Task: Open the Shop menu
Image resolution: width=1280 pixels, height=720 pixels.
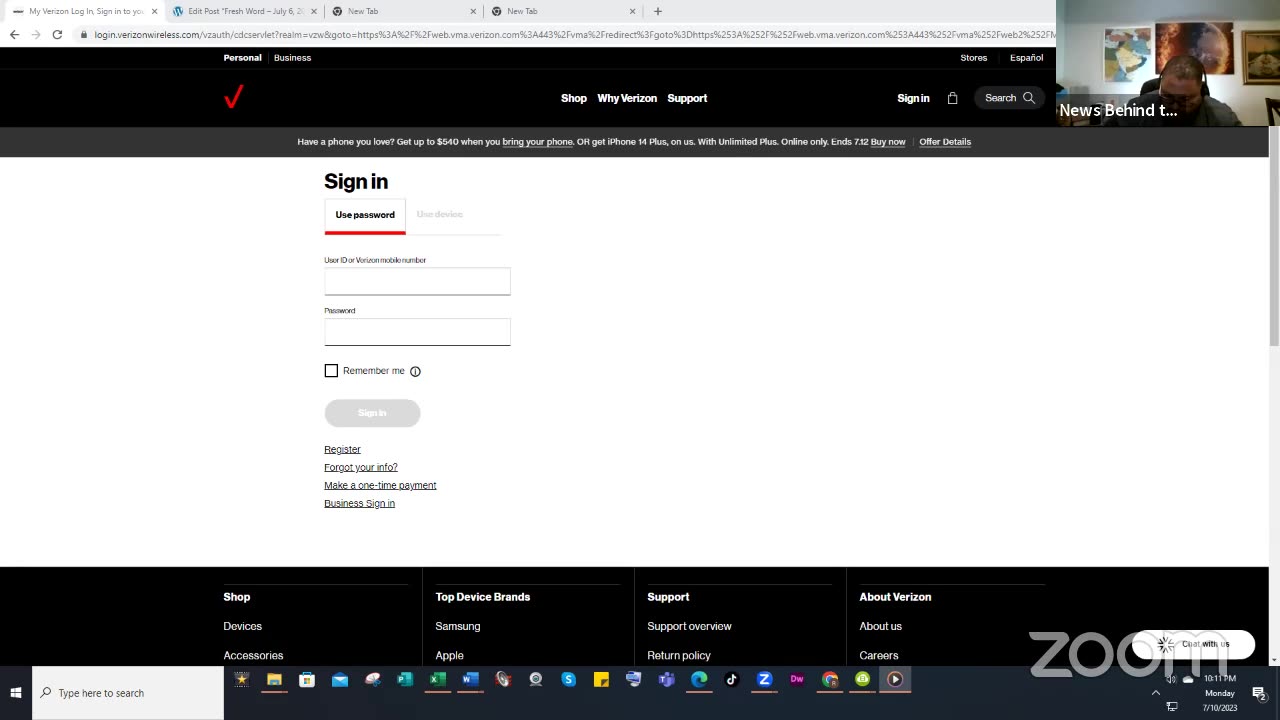Action: coord(574,98)
